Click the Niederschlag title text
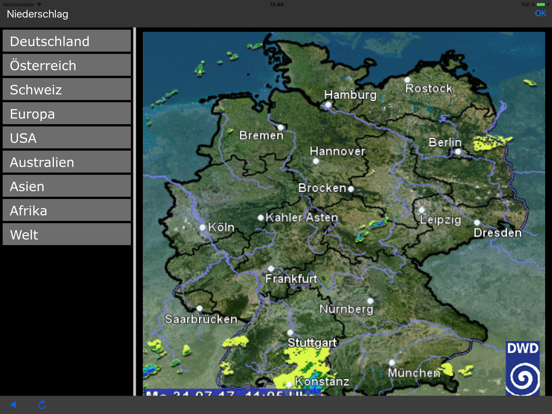 coord(37,14)
